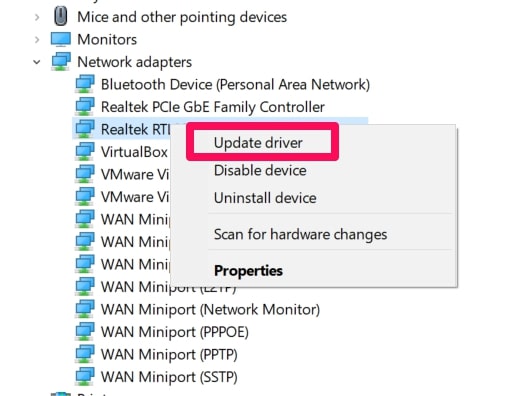Open Properties from the context menu

point(248,271)
